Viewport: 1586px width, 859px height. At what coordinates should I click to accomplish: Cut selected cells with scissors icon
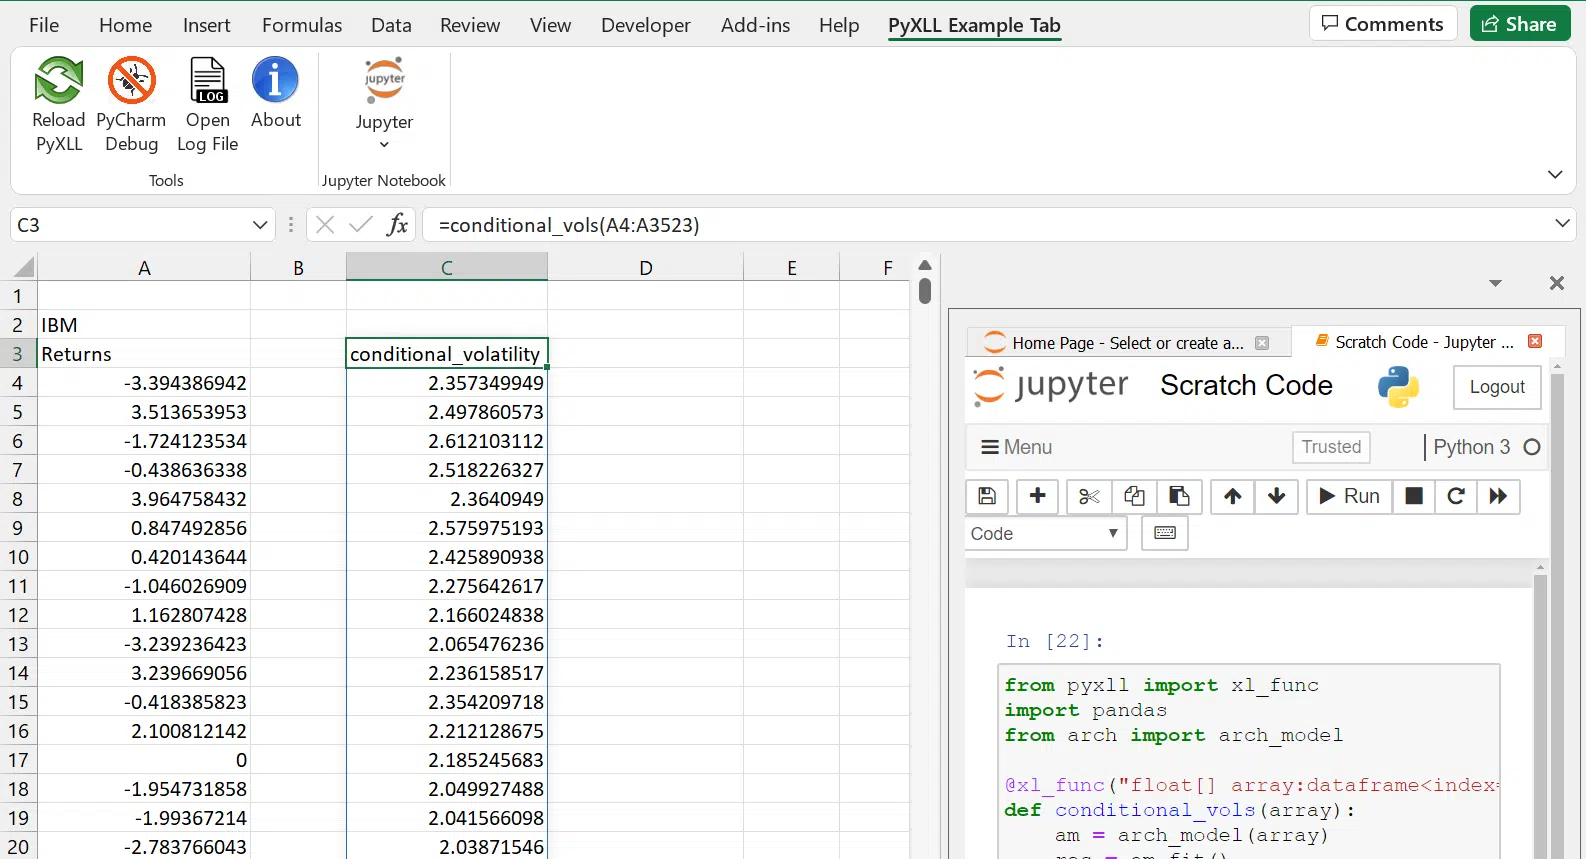pos(1089,496)
